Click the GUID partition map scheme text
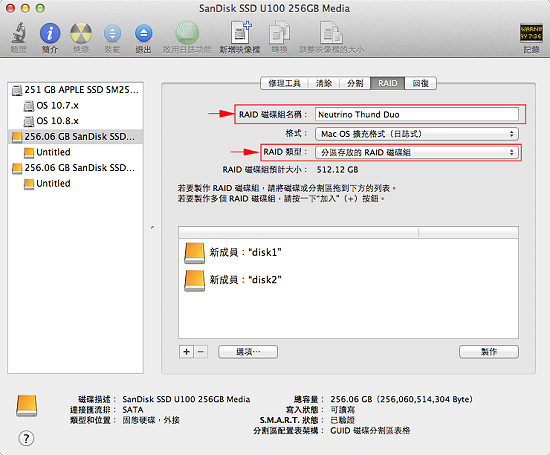The width and height of the screenshot is (550, 455). (370, 430)
